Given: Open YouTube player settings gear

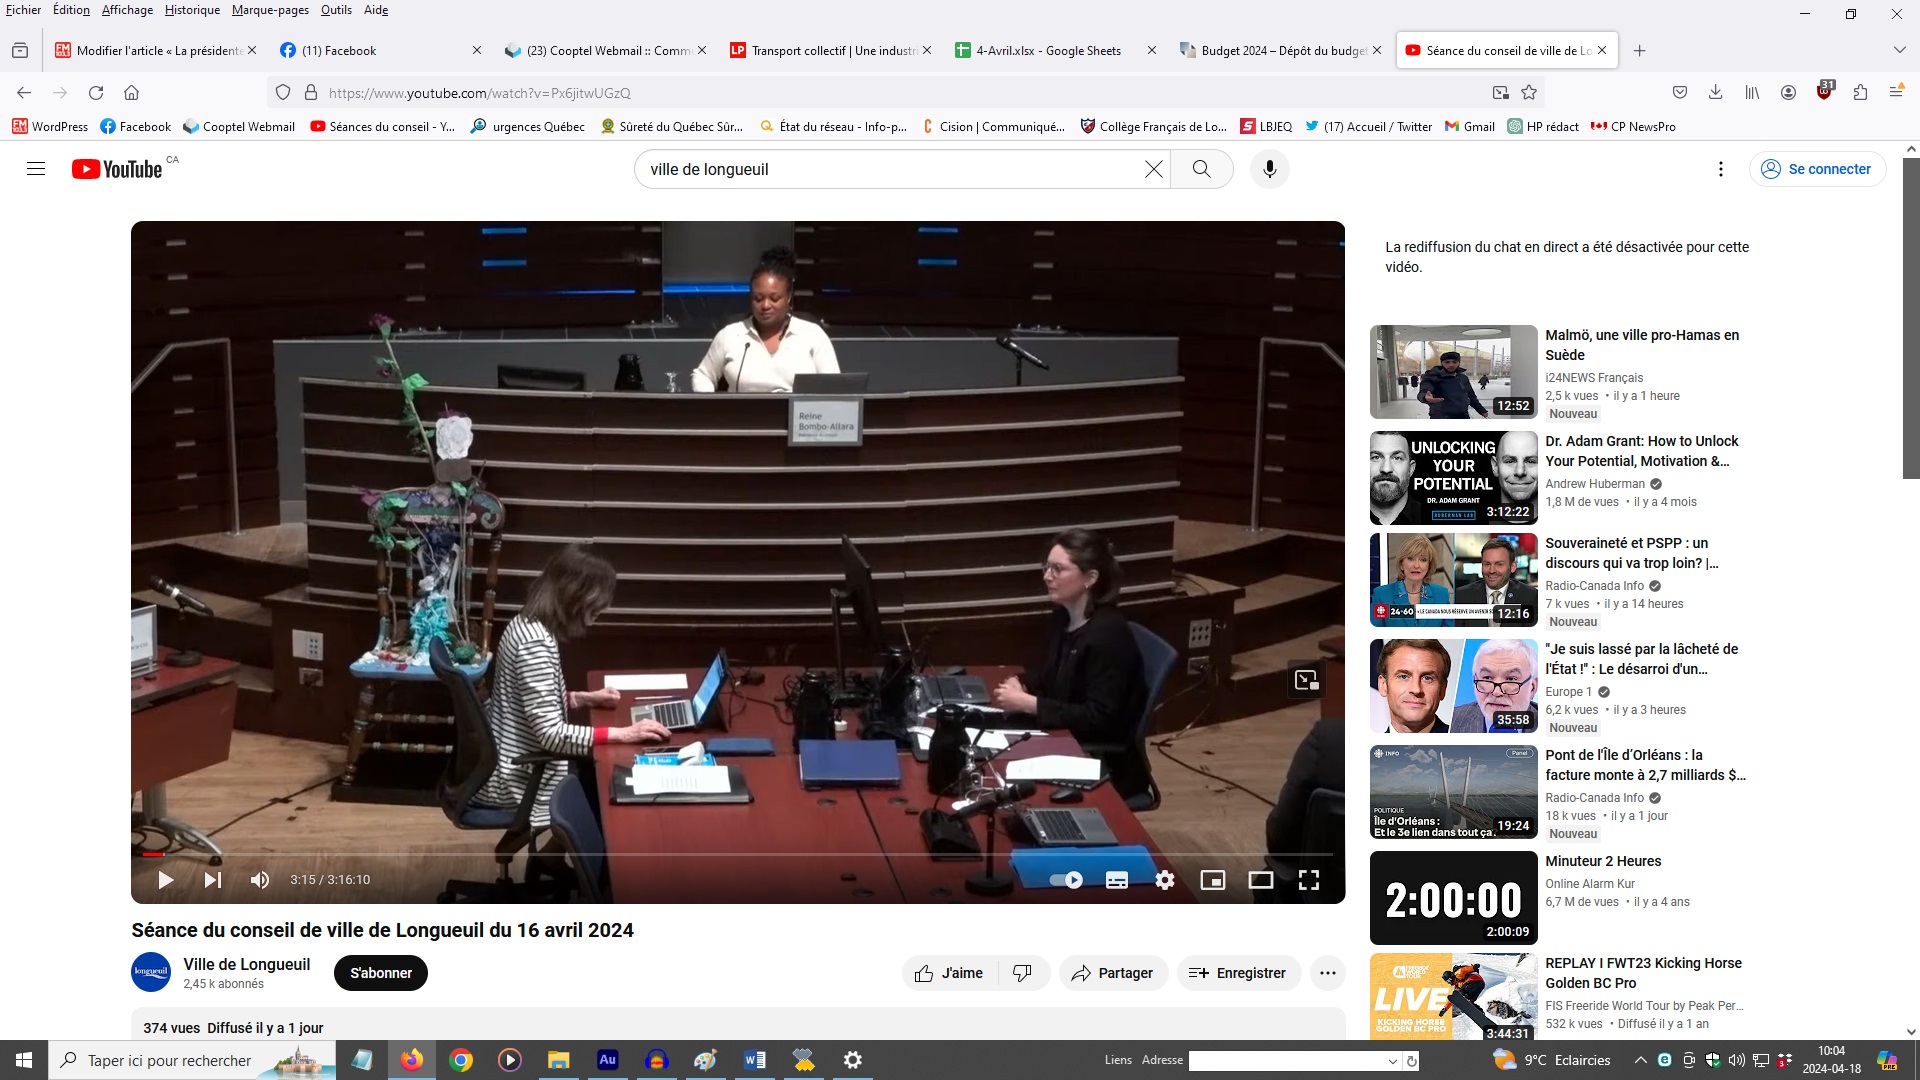Looking at the screenshot, I should 1164,880.
